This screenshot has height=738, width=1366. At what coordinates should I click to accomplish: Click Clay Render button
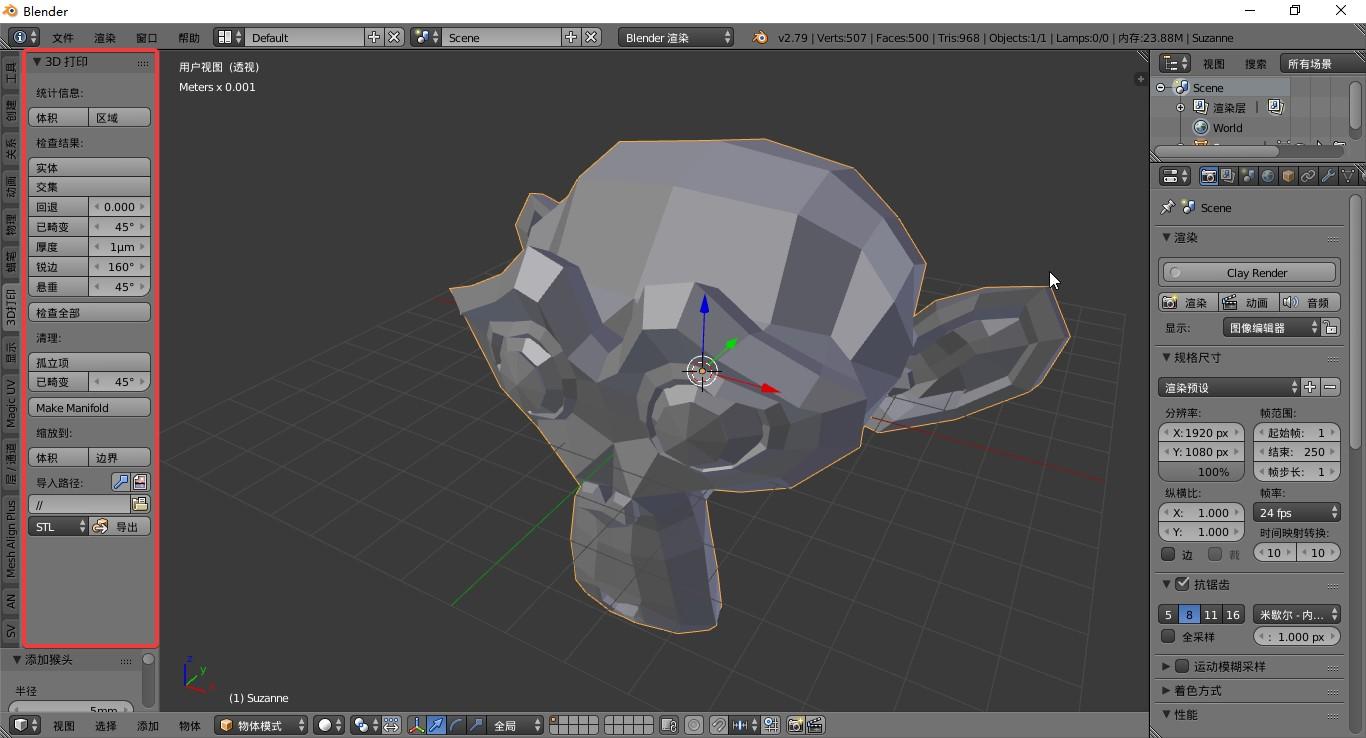point(1249,272)
